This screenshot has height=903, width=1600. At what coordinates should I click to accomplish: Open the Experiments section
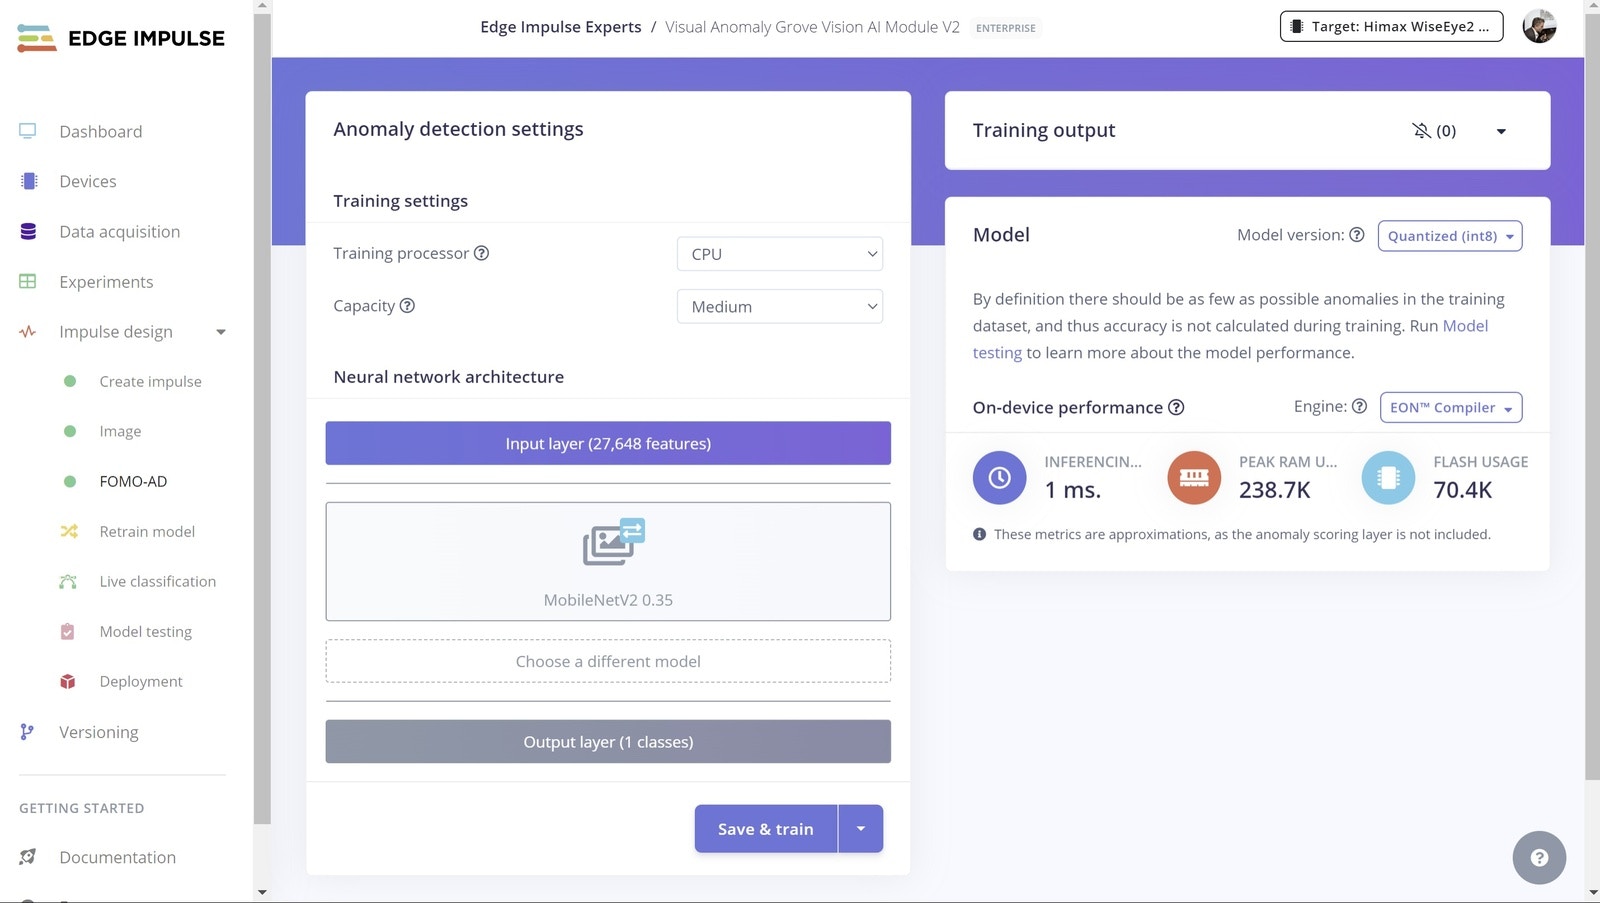coord(106,282)
